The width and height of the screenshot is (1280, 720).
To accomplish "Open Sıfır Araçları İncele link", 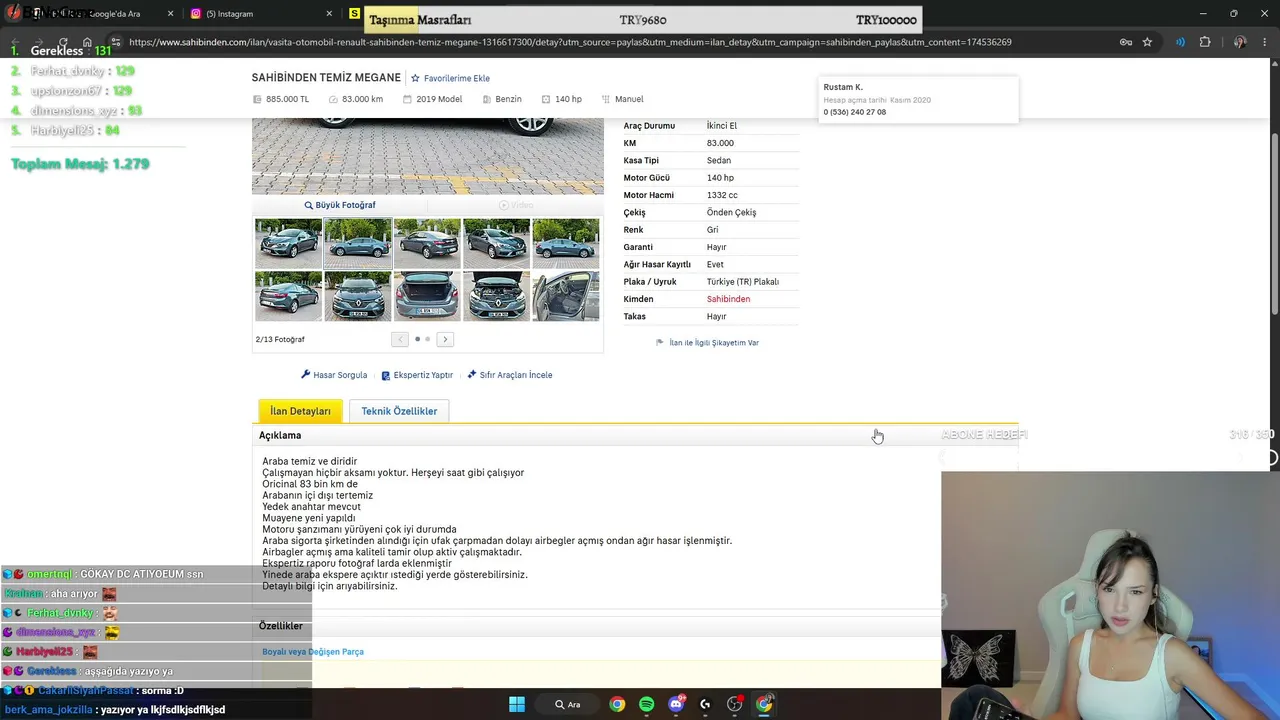I will pos(510,375).
